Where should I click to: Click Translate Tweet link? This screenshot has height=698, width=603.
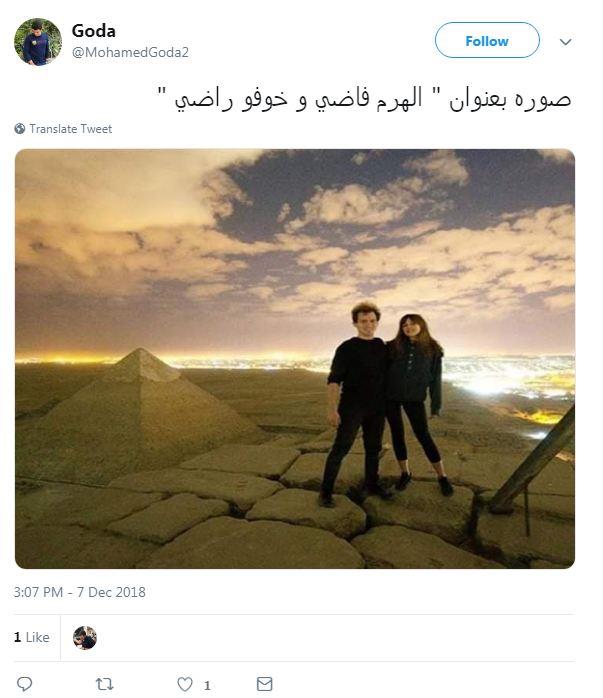[70, 129]
